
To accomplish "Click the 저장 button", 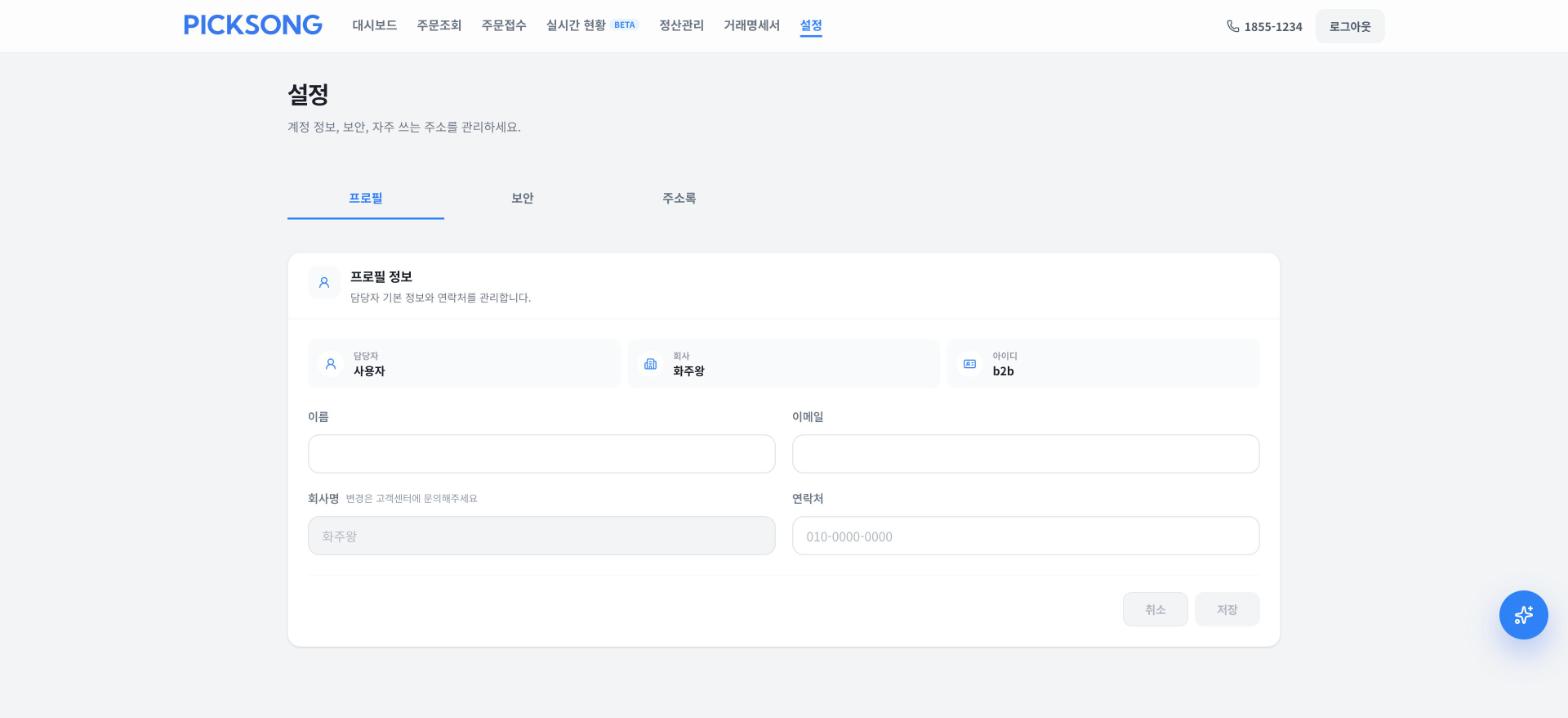I will pyautogui.click(x=1227, y=609).
